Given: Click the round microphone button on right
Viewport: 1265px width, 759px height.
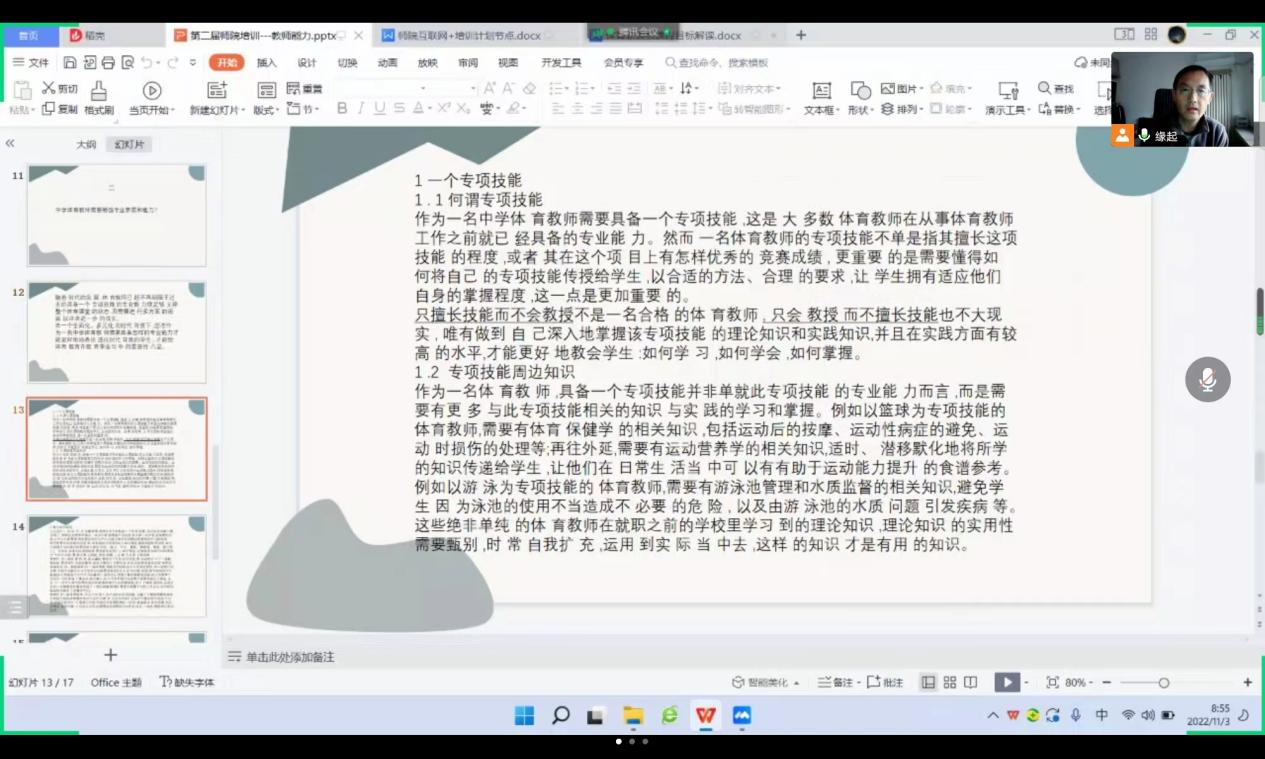Looking at the screenshot, I should point(1207,380).
